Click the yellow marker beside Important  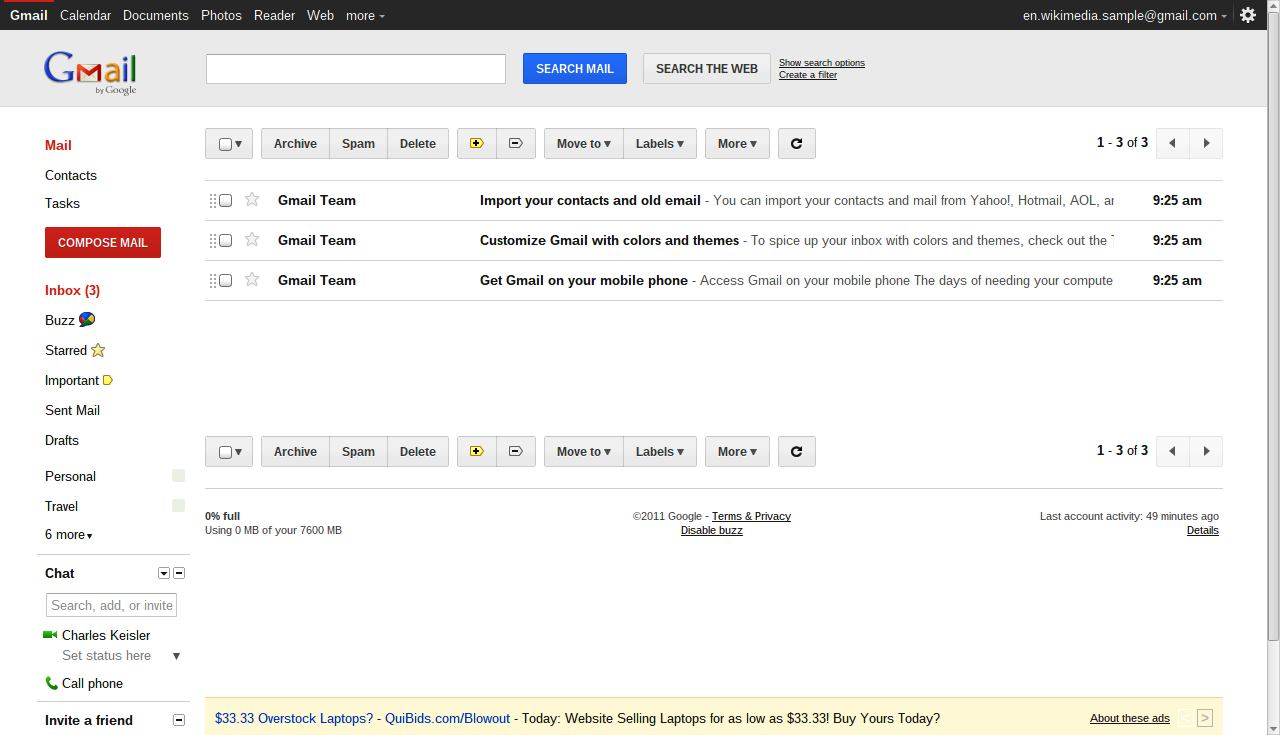coord(108,380)
